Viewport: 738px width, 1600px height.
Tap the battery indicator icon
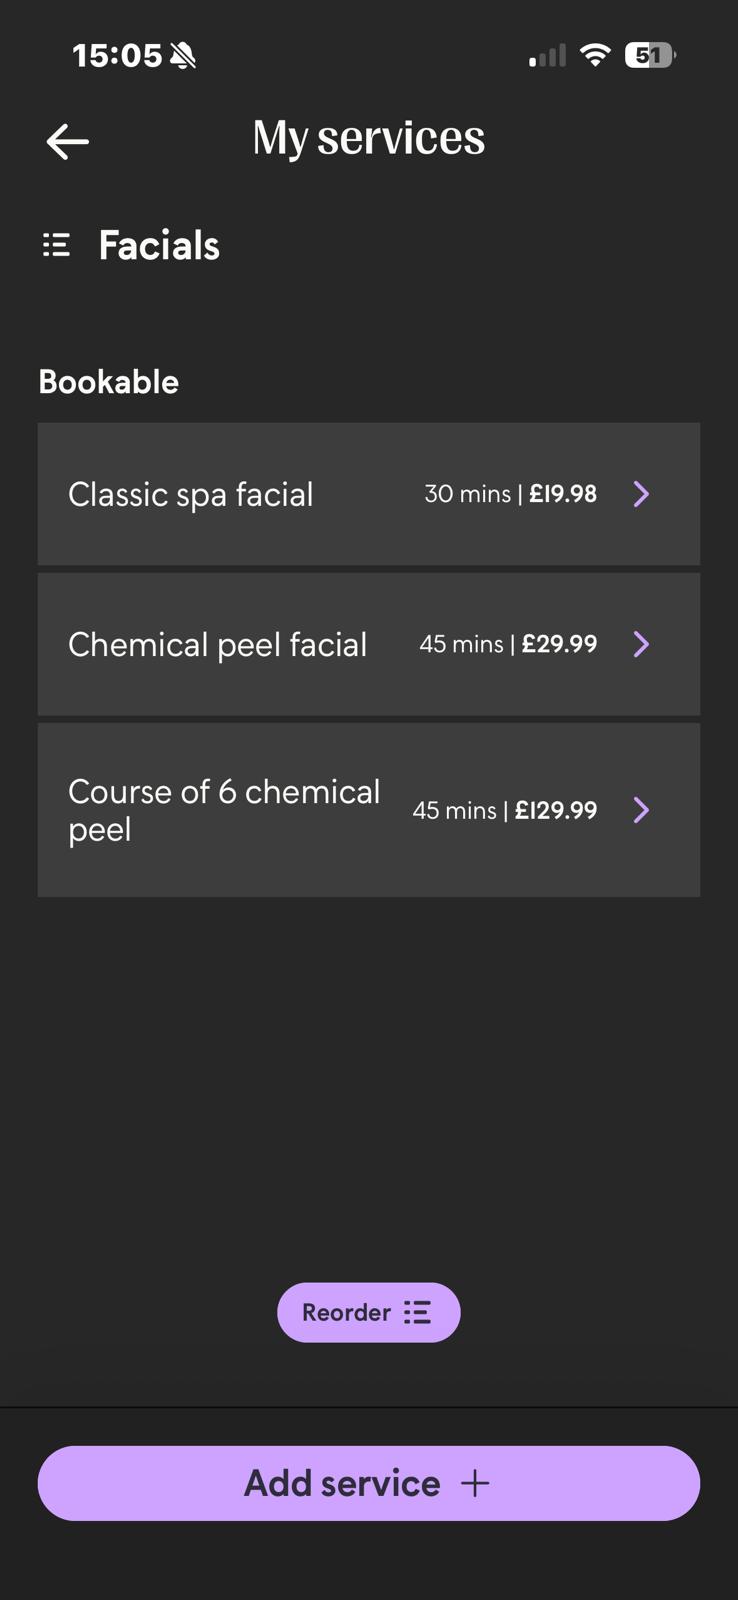click(x=649, y=55)
